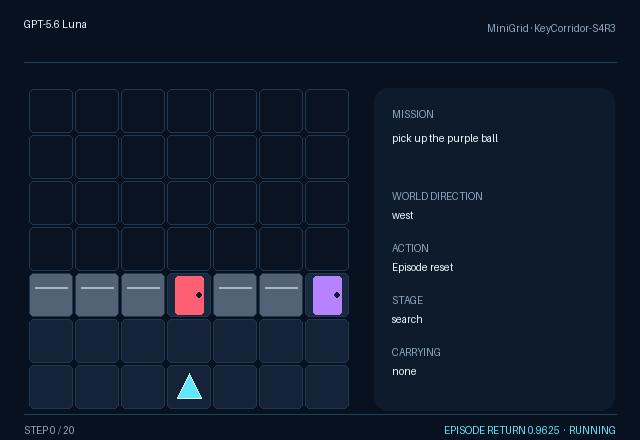The height and width of the screenshot is (440, 640).
Task: Click the second gray wall tile from the left
Action: [97, 295]
